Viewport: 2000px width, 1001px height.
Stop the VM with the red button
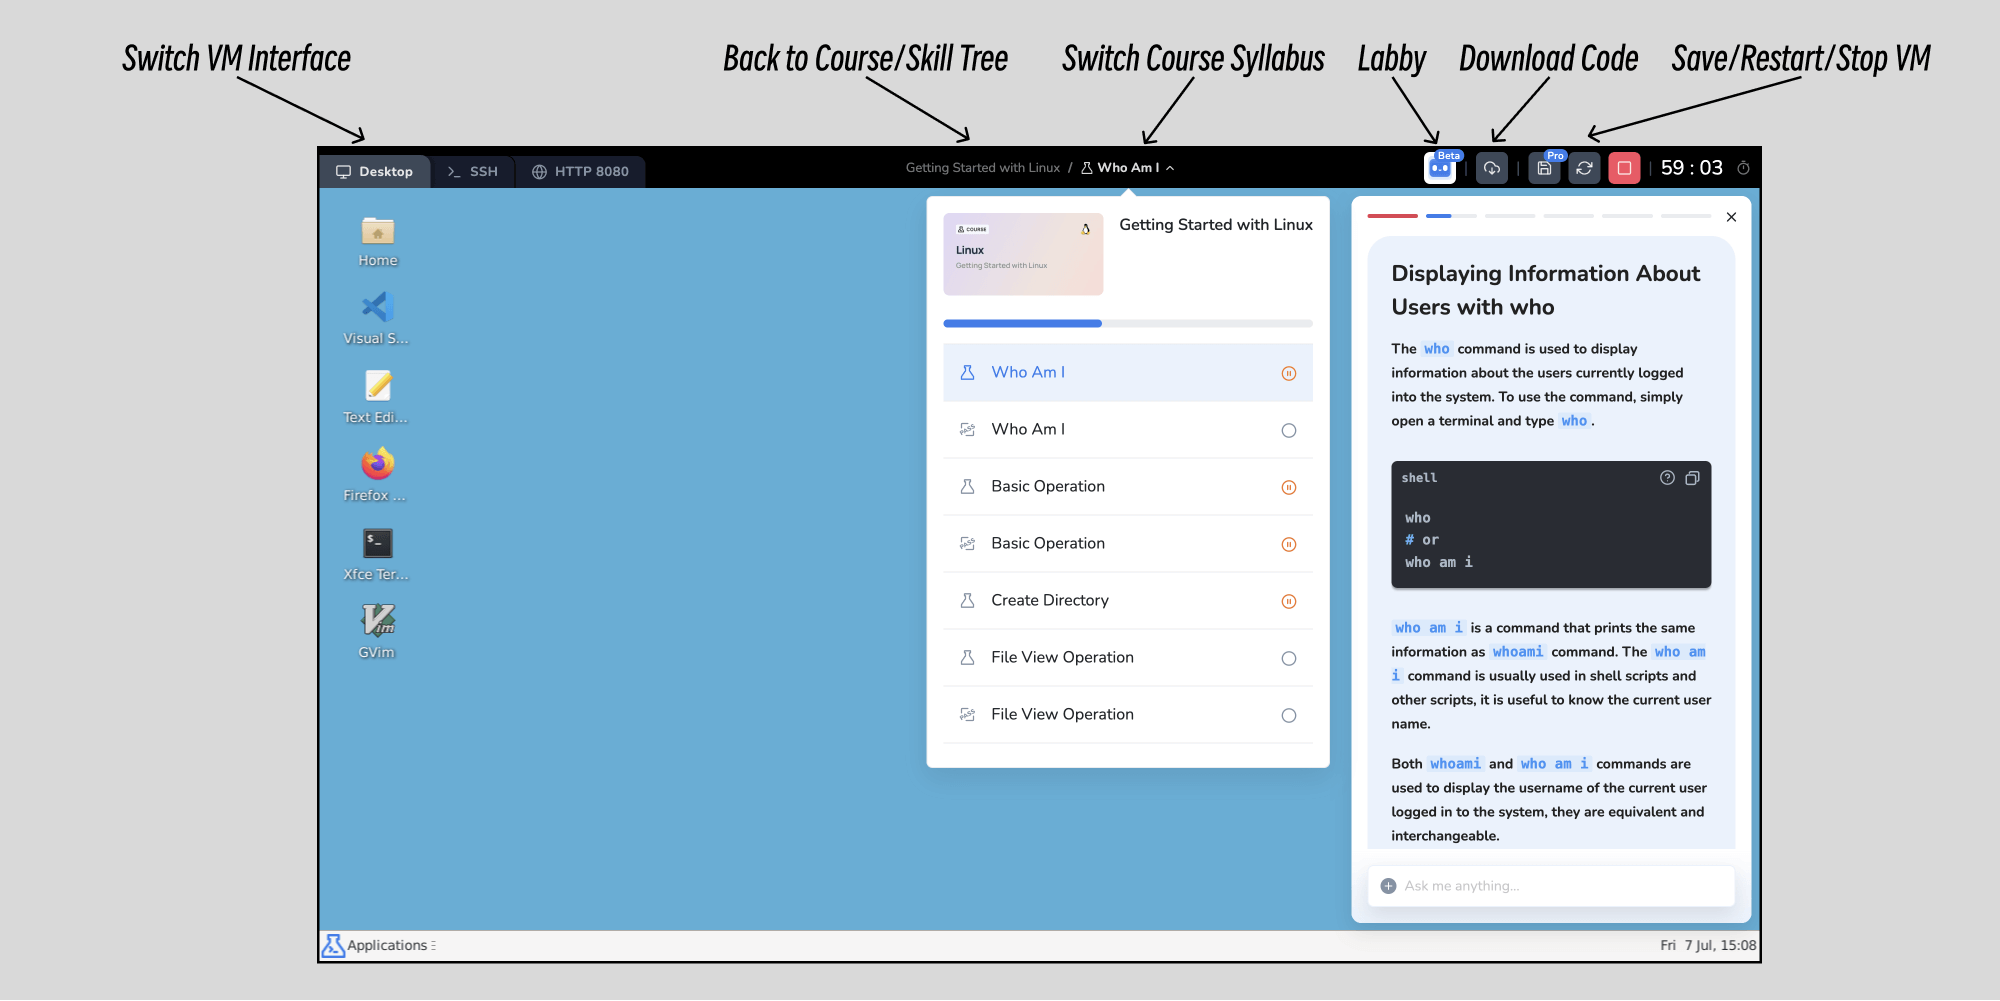(x=1624, y=168)
